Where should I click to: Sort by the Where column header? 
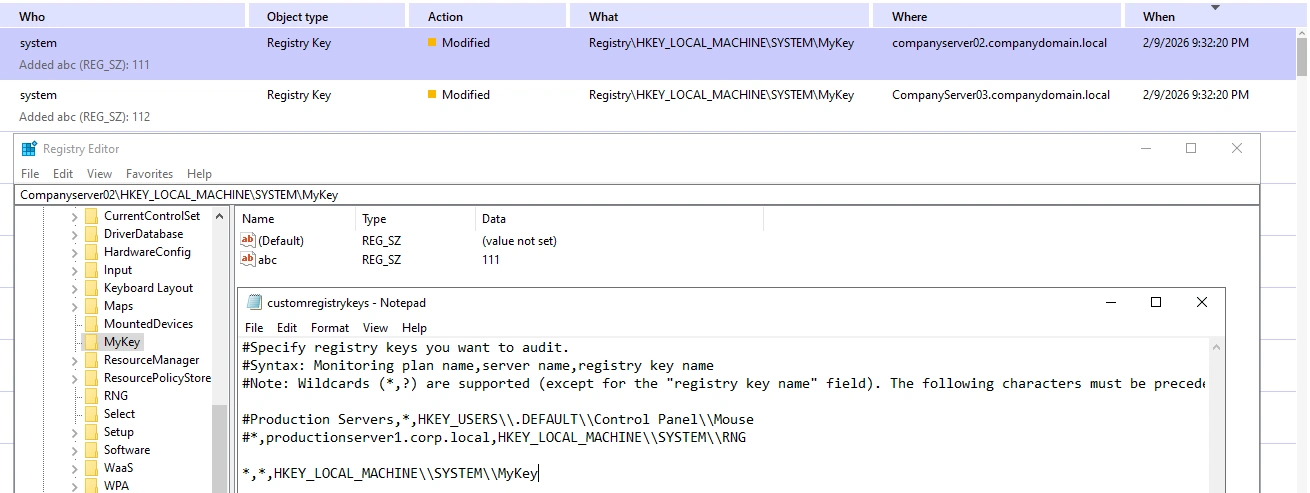tap(998, 16)
